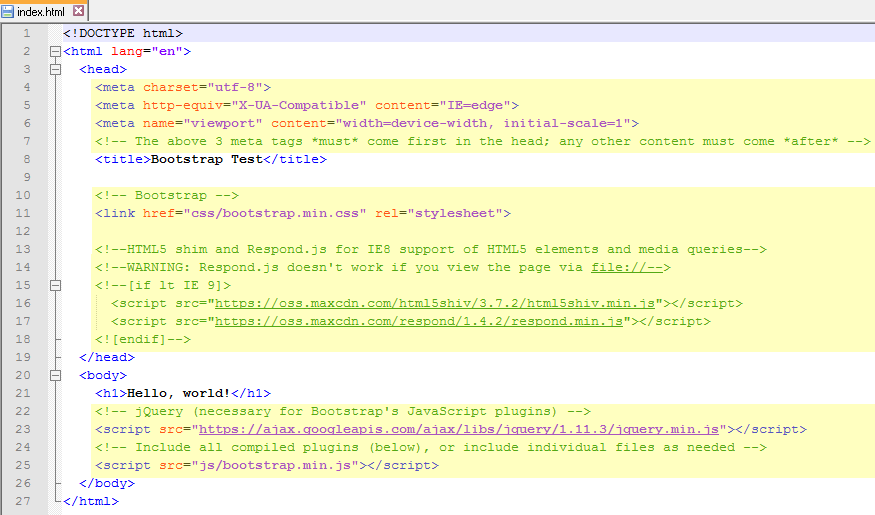Viewport: 875px width, 515px height.
Task: Click the closing </body> tag
Action: [107, 483]
